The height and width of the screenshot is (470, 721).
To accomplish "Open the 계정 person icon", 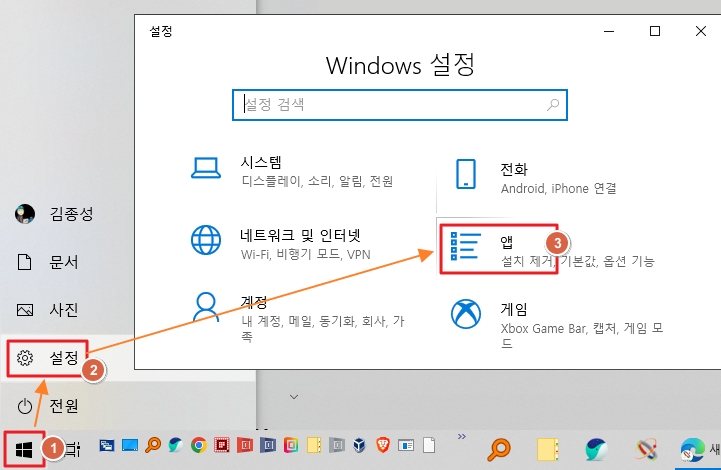I will 206,307.
